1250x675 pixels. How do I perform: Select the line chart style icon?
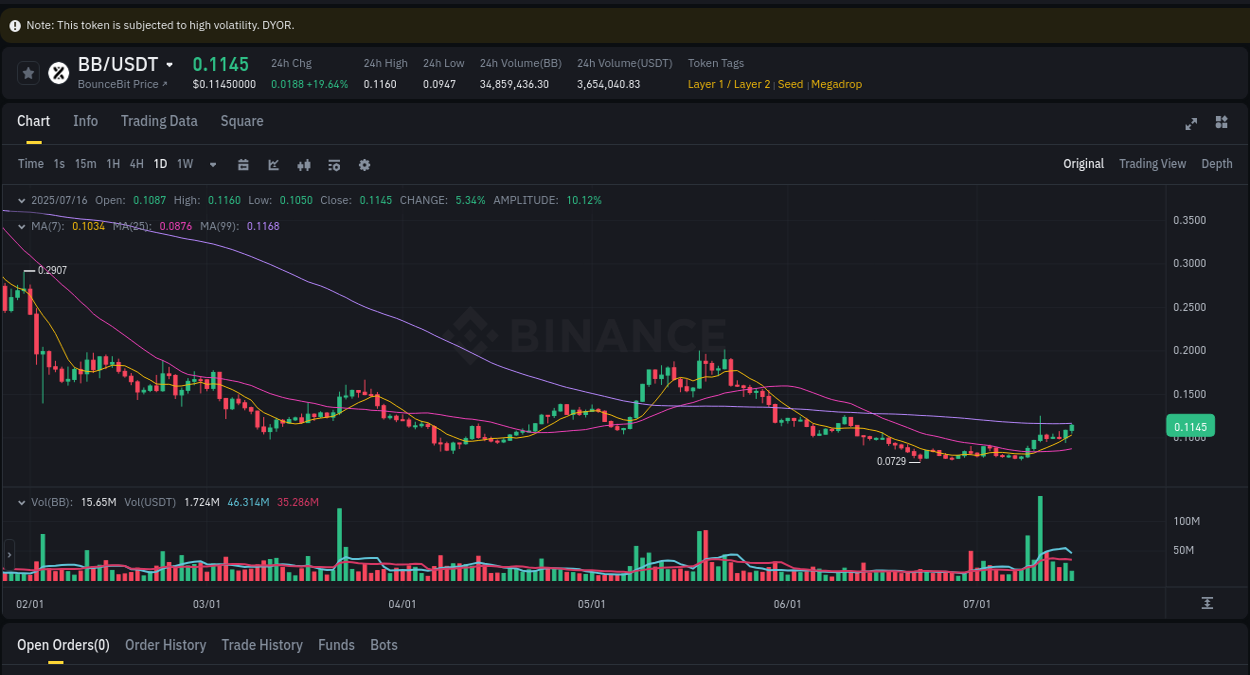pyautogui.click(x=273, y=164)
